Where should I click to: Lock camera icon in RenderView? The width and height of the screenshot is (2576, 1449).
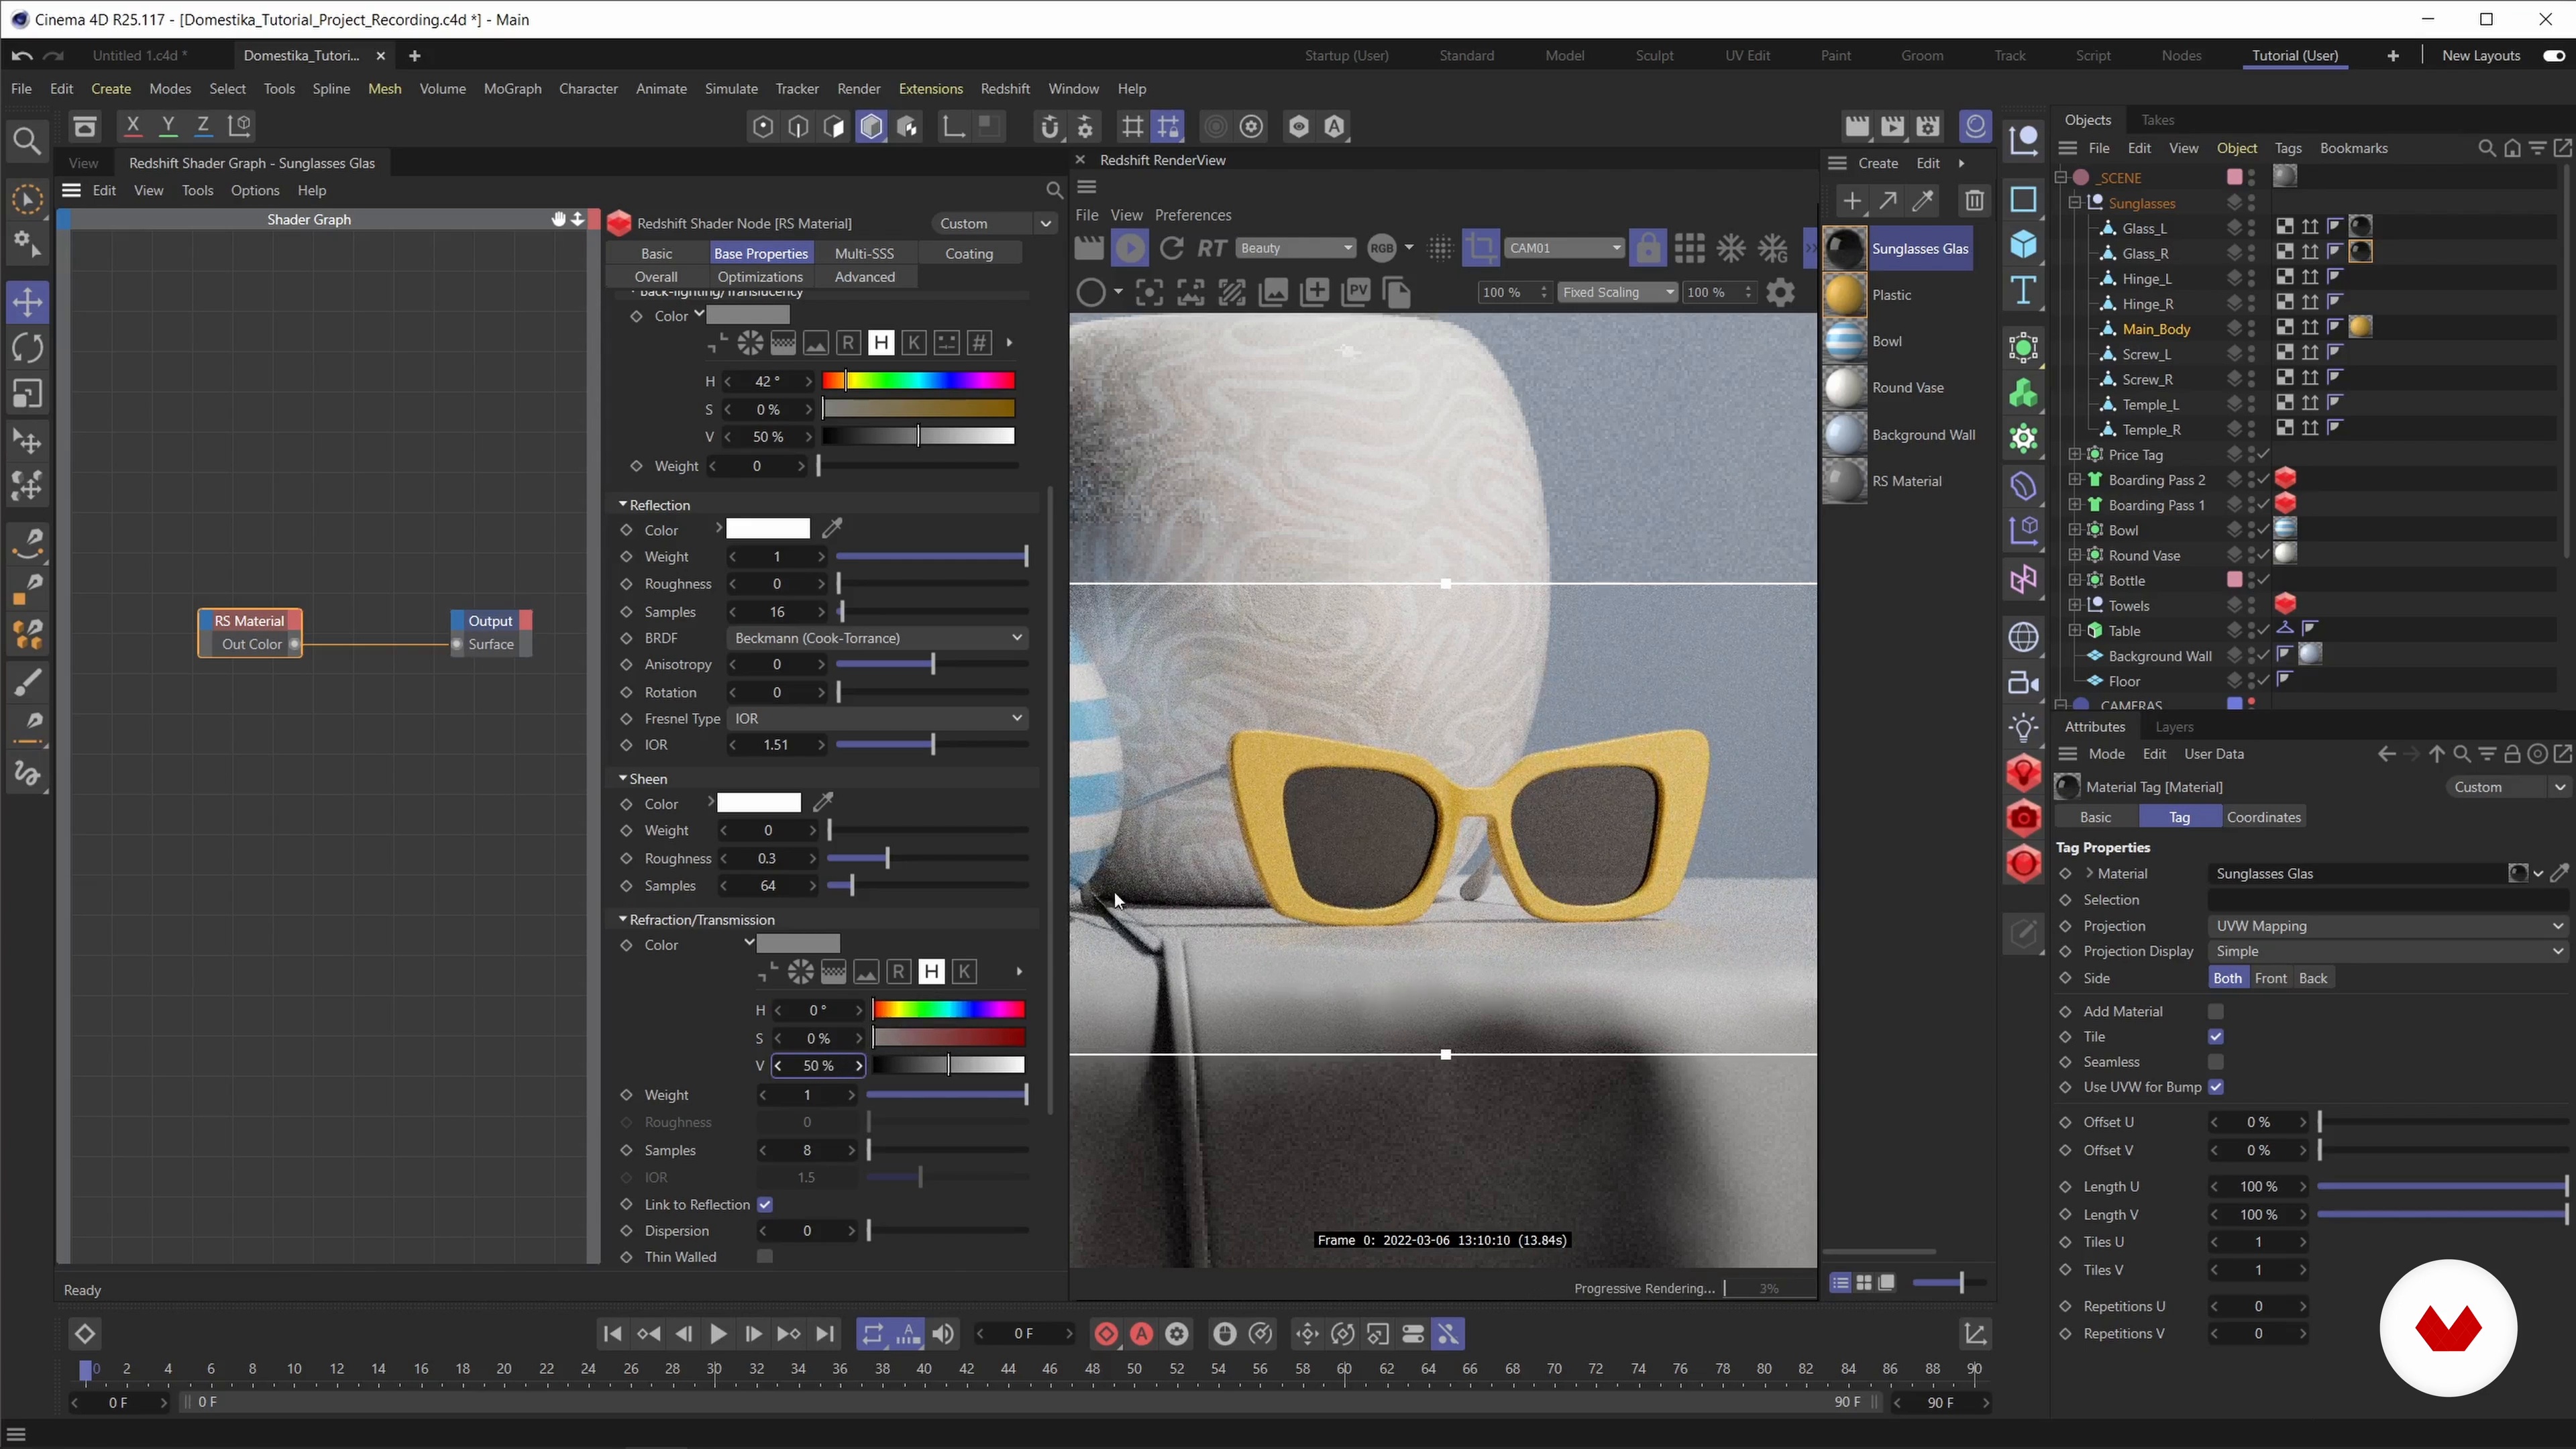(x=1647, y=248)
